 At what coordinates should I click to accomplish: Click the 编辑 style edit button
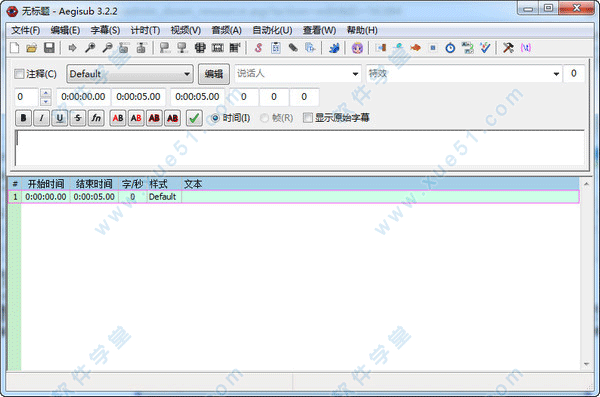click(x=214, y=74)
